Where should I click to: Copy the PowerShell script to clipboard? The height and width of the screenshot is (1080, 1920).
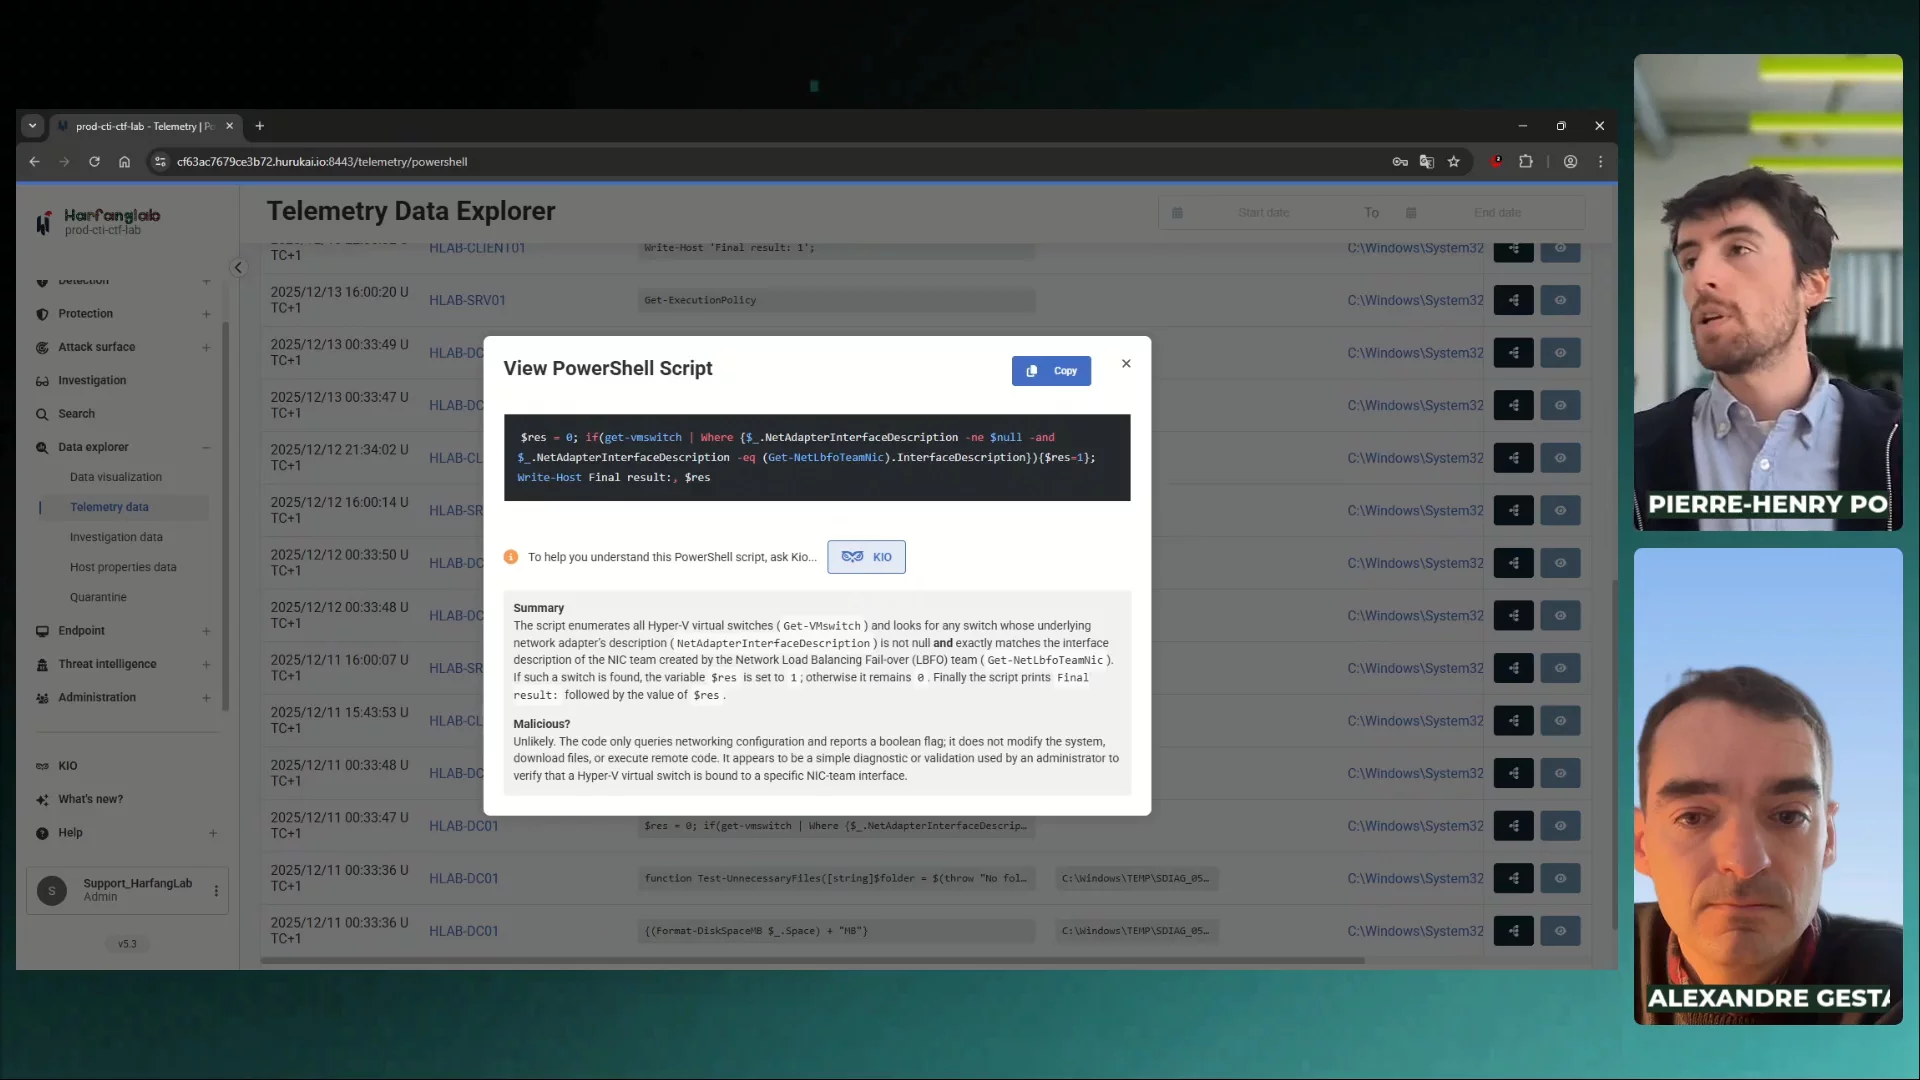[x=1050, y=371]
